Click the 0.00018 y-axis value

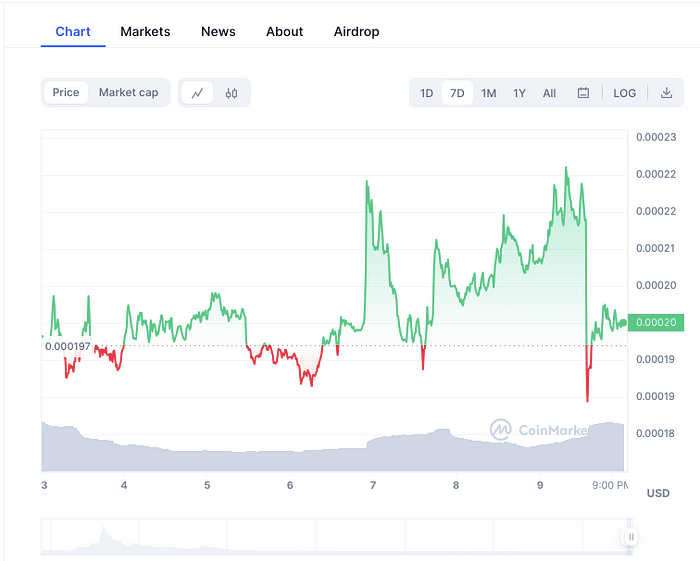[x=655, y=433]
